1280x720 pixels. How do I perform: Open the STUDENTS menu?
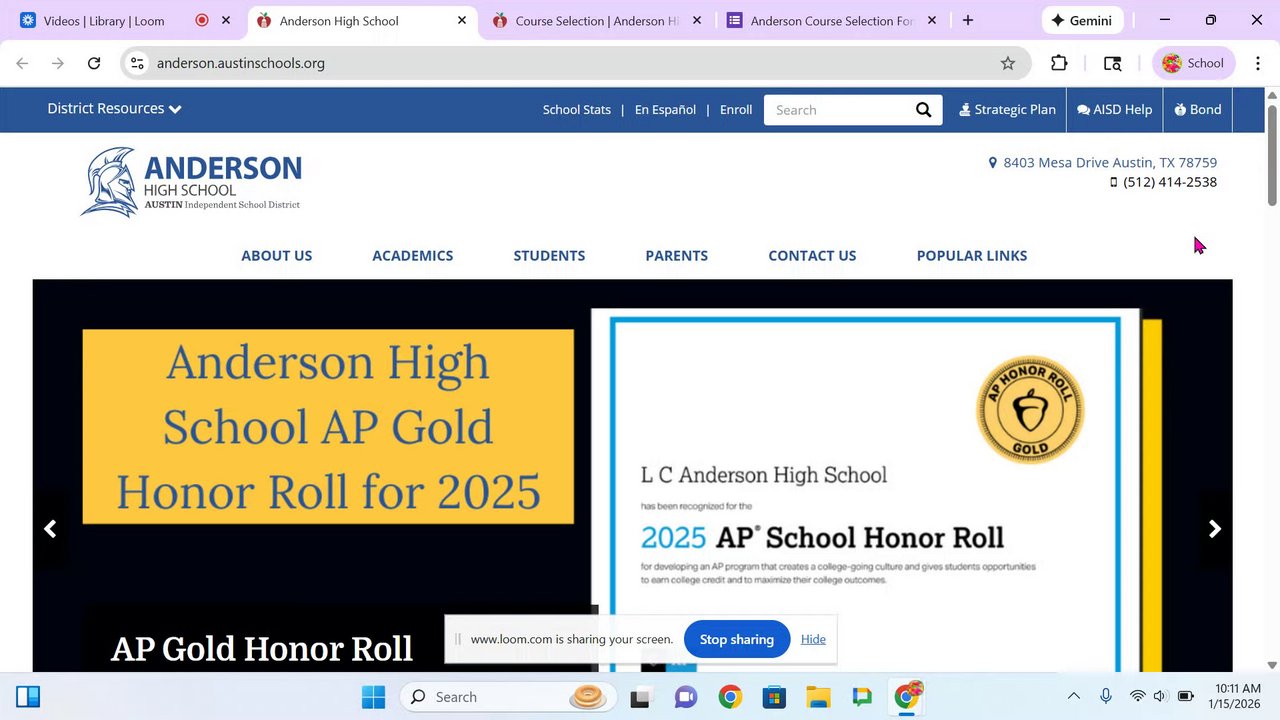coord(549,256)
